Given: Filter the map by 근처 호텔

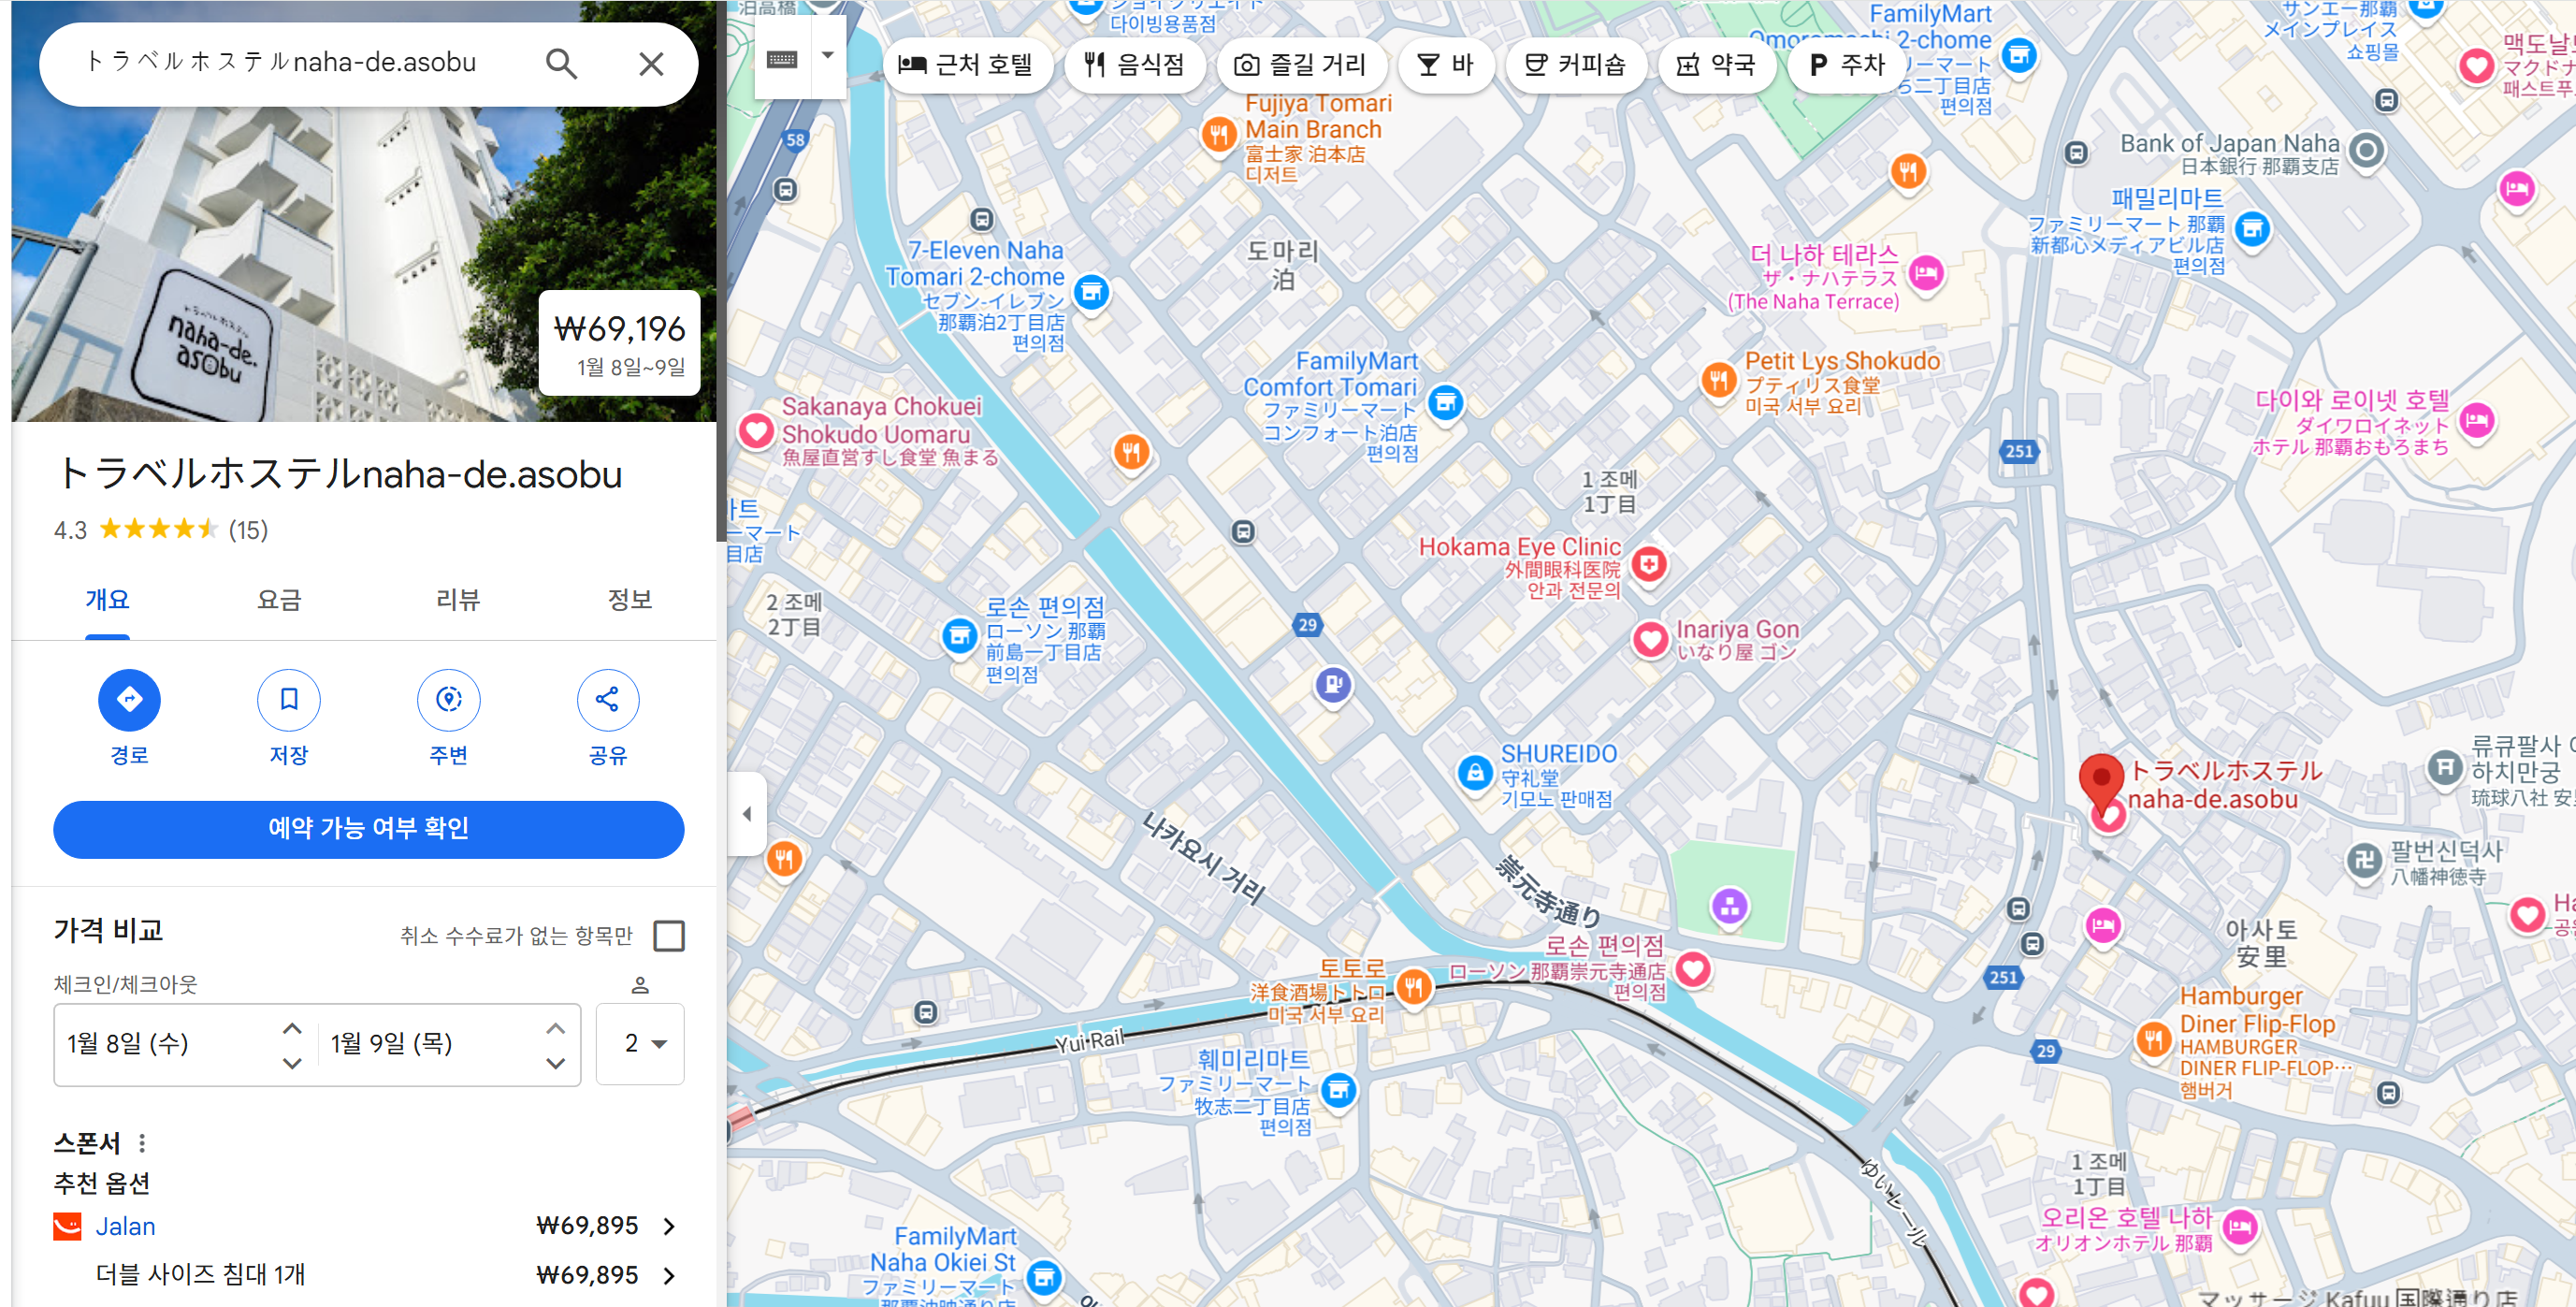Looking at the screenshot, I should tap(966, 65).
